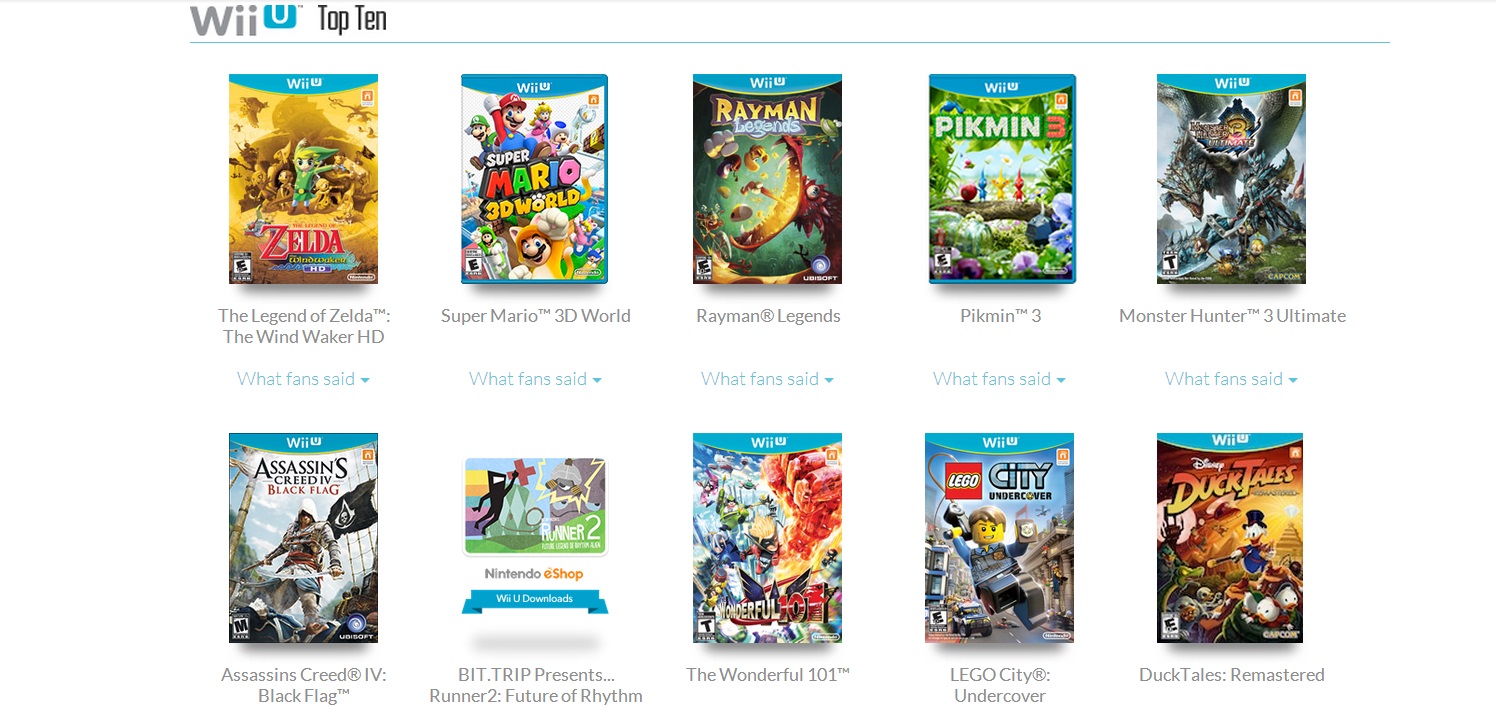
Task: Open the LEGO City Undercover cover
Action: [999, 538]
